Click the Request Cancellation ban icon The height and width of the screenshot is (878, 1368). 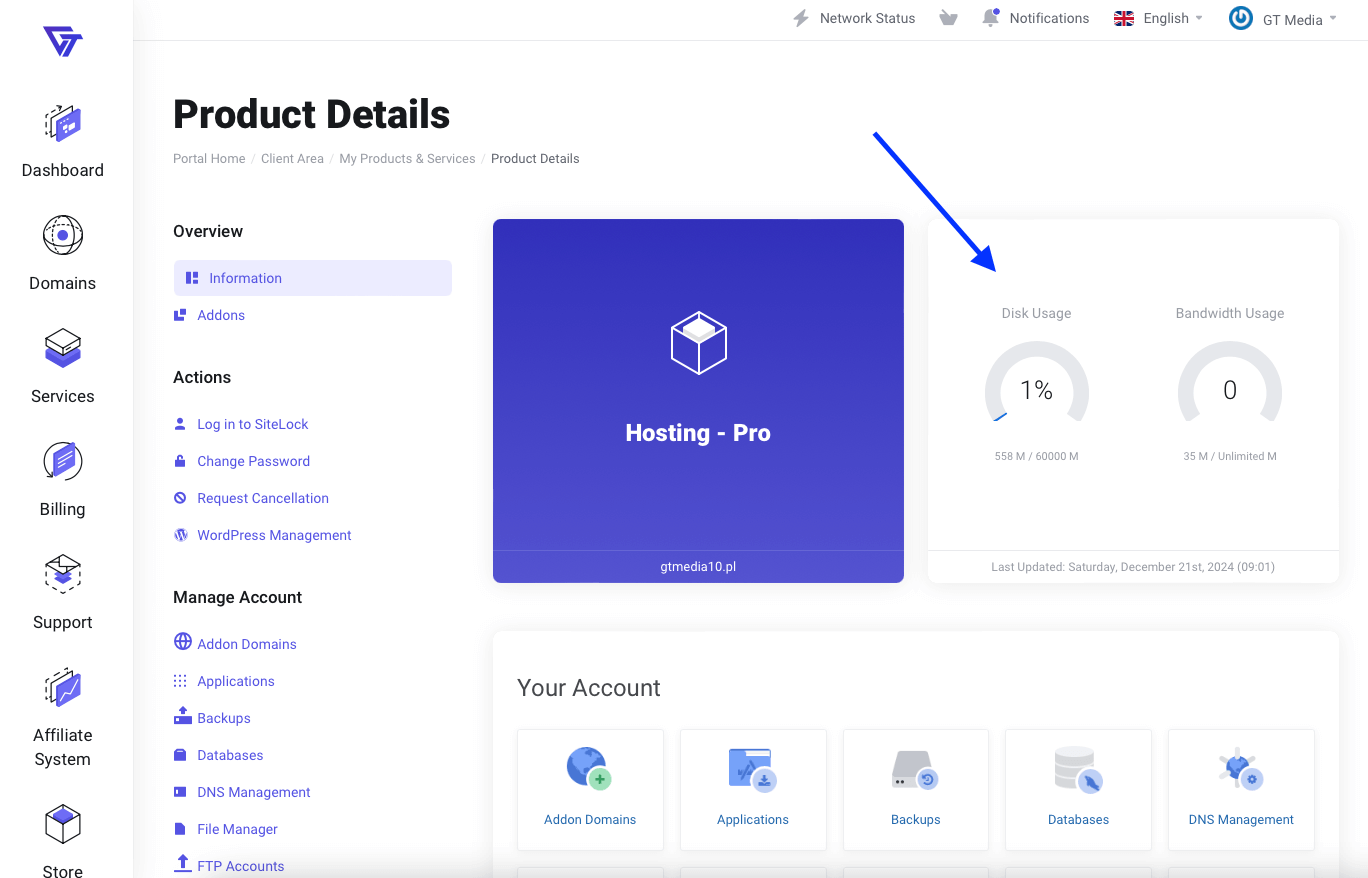(180, 498)
